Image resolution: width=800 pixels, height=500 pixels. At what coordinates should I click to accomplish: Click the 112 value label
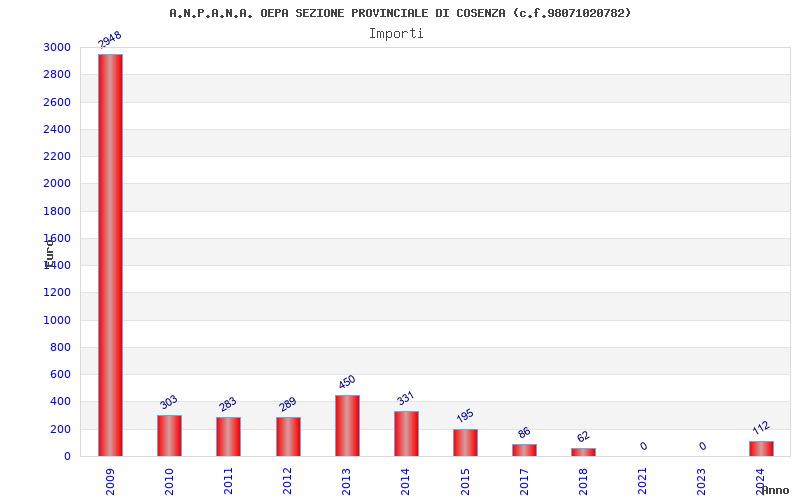761,428
